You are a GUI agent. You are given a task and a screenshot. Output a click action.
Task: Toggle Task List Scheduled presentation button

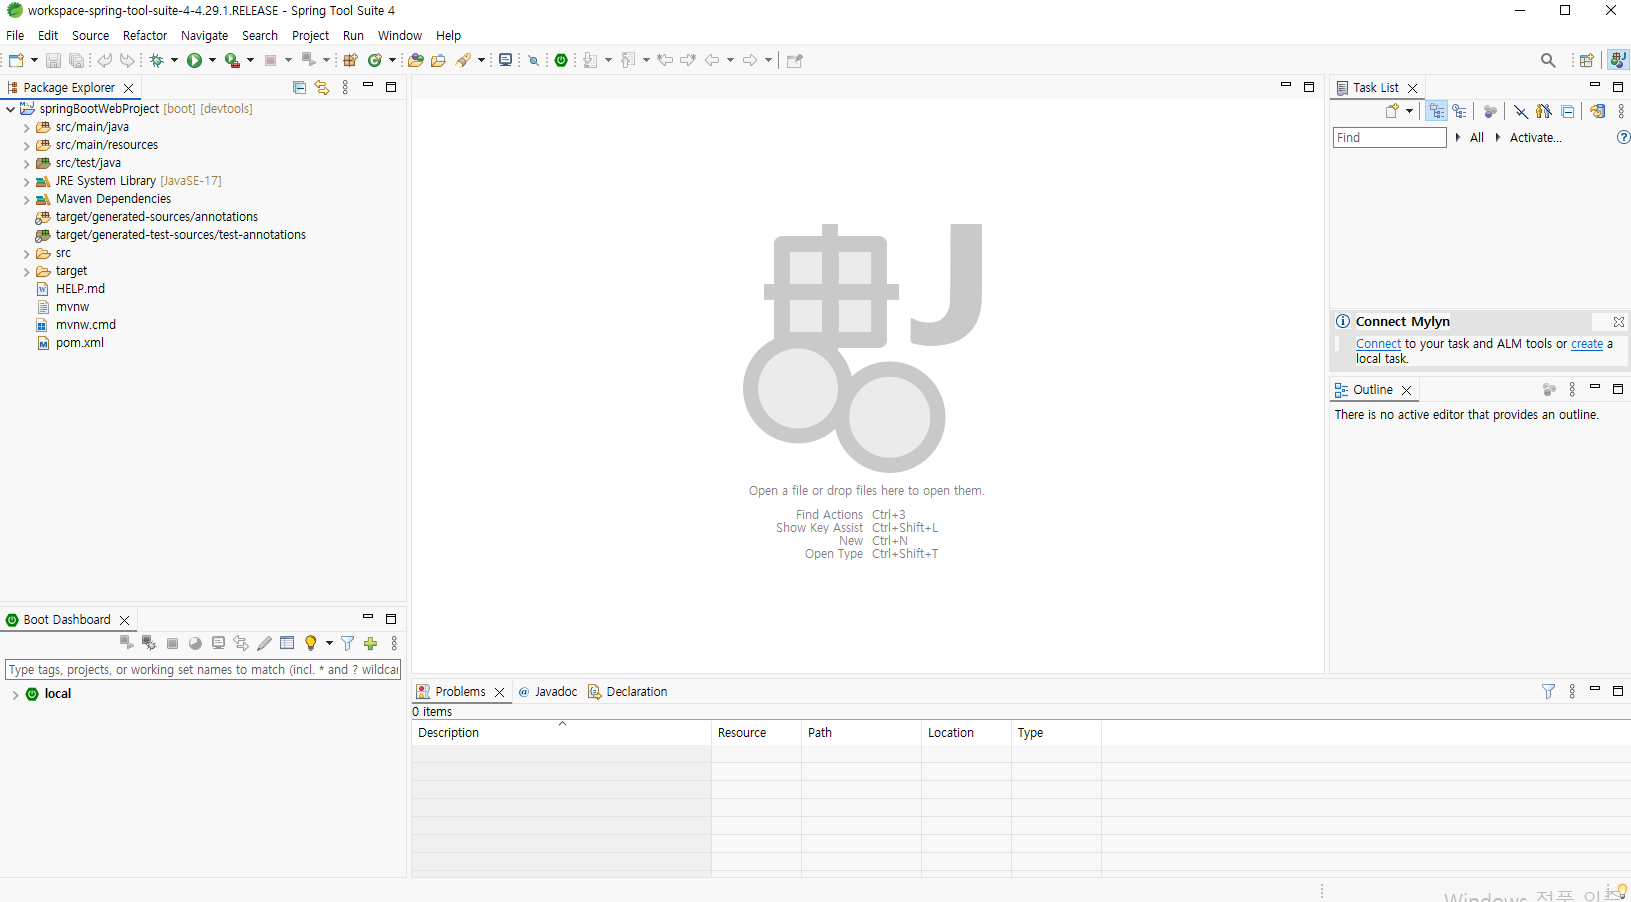[1460, 111]
